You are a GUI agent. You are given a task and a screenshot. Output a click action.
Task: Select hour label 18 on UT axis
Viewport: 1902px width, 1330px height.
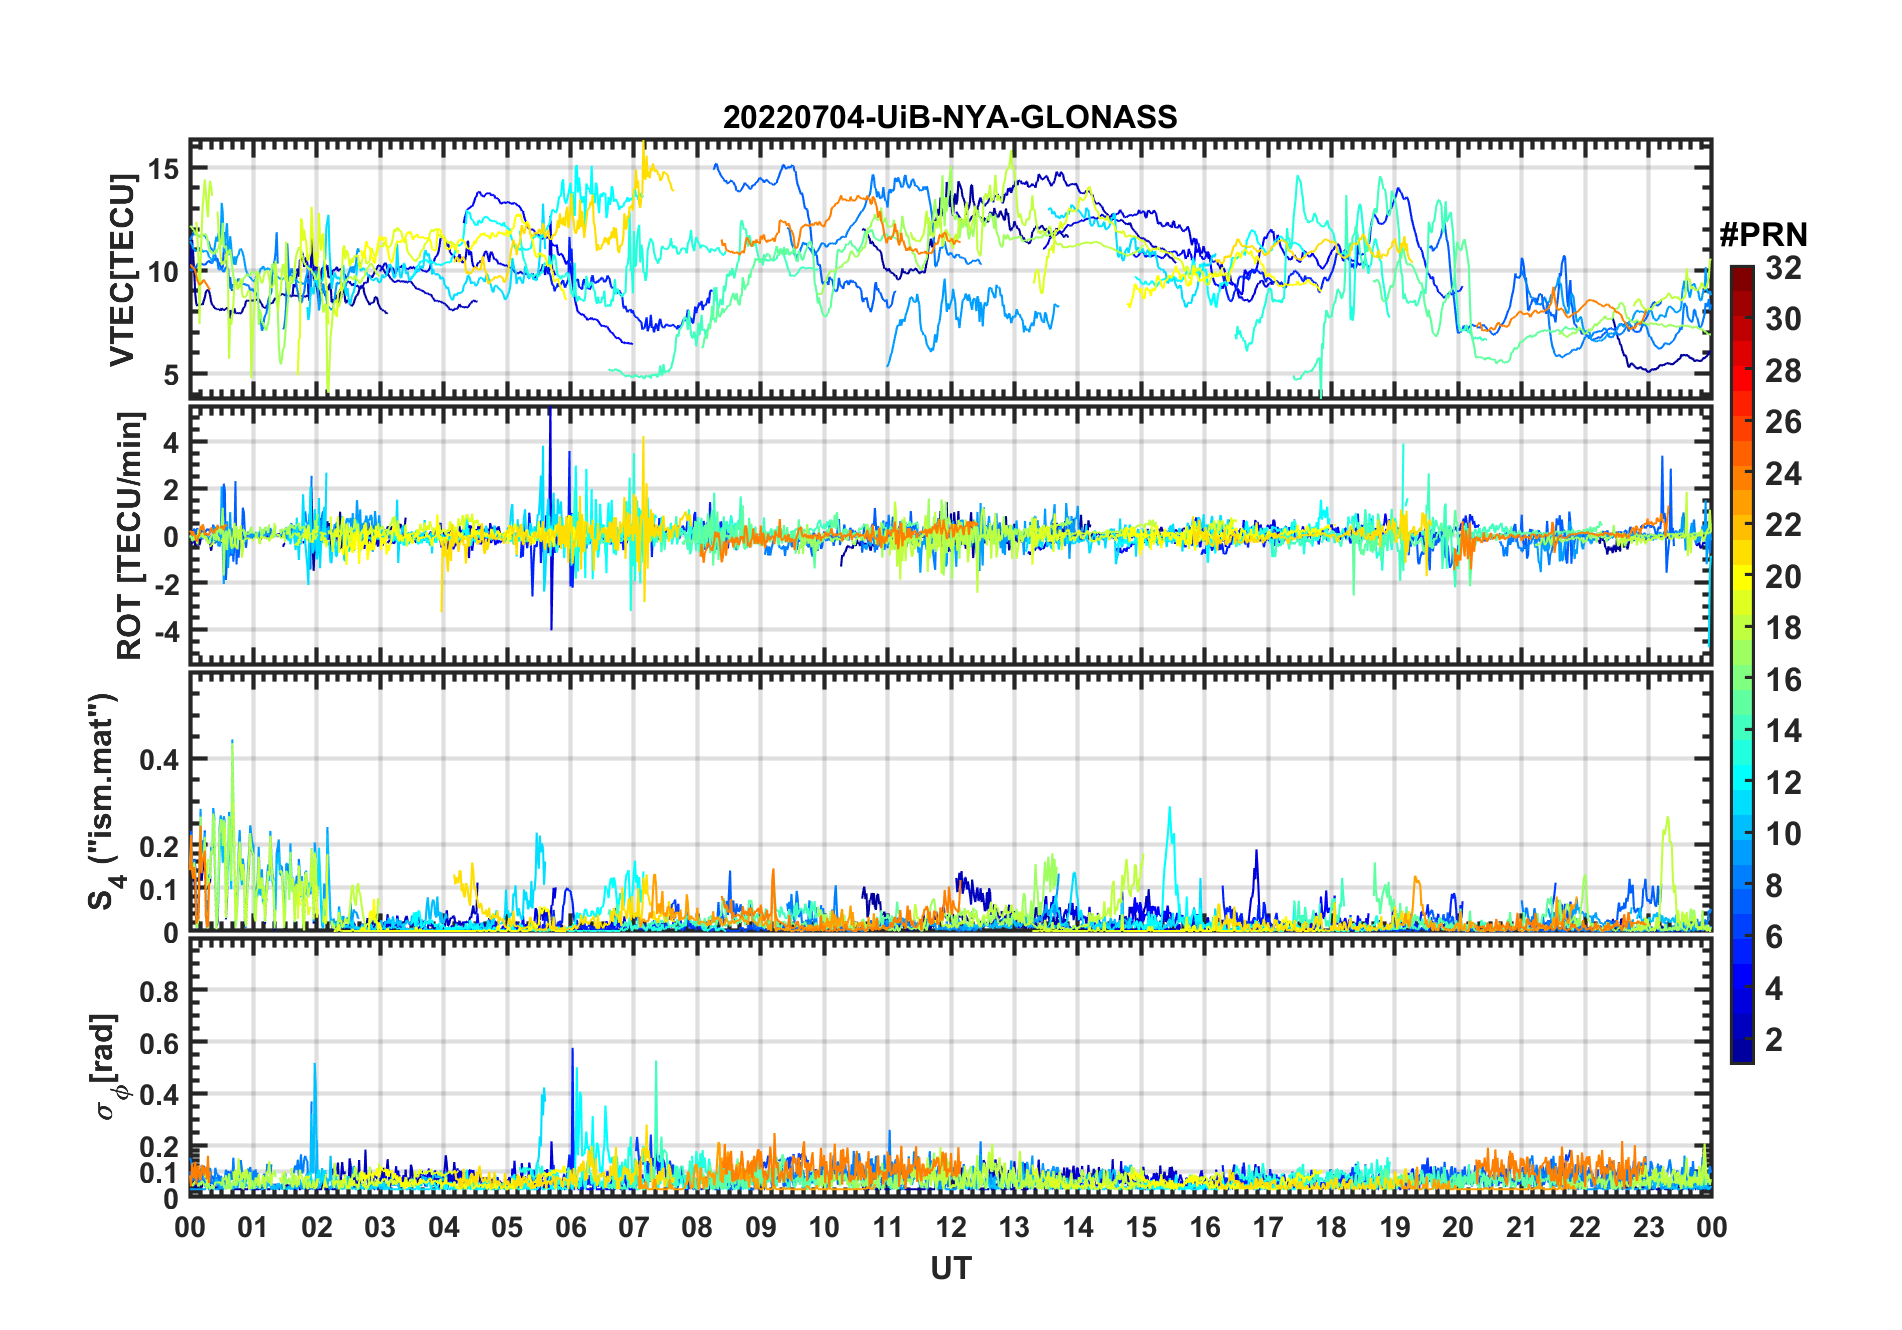1331,1228
